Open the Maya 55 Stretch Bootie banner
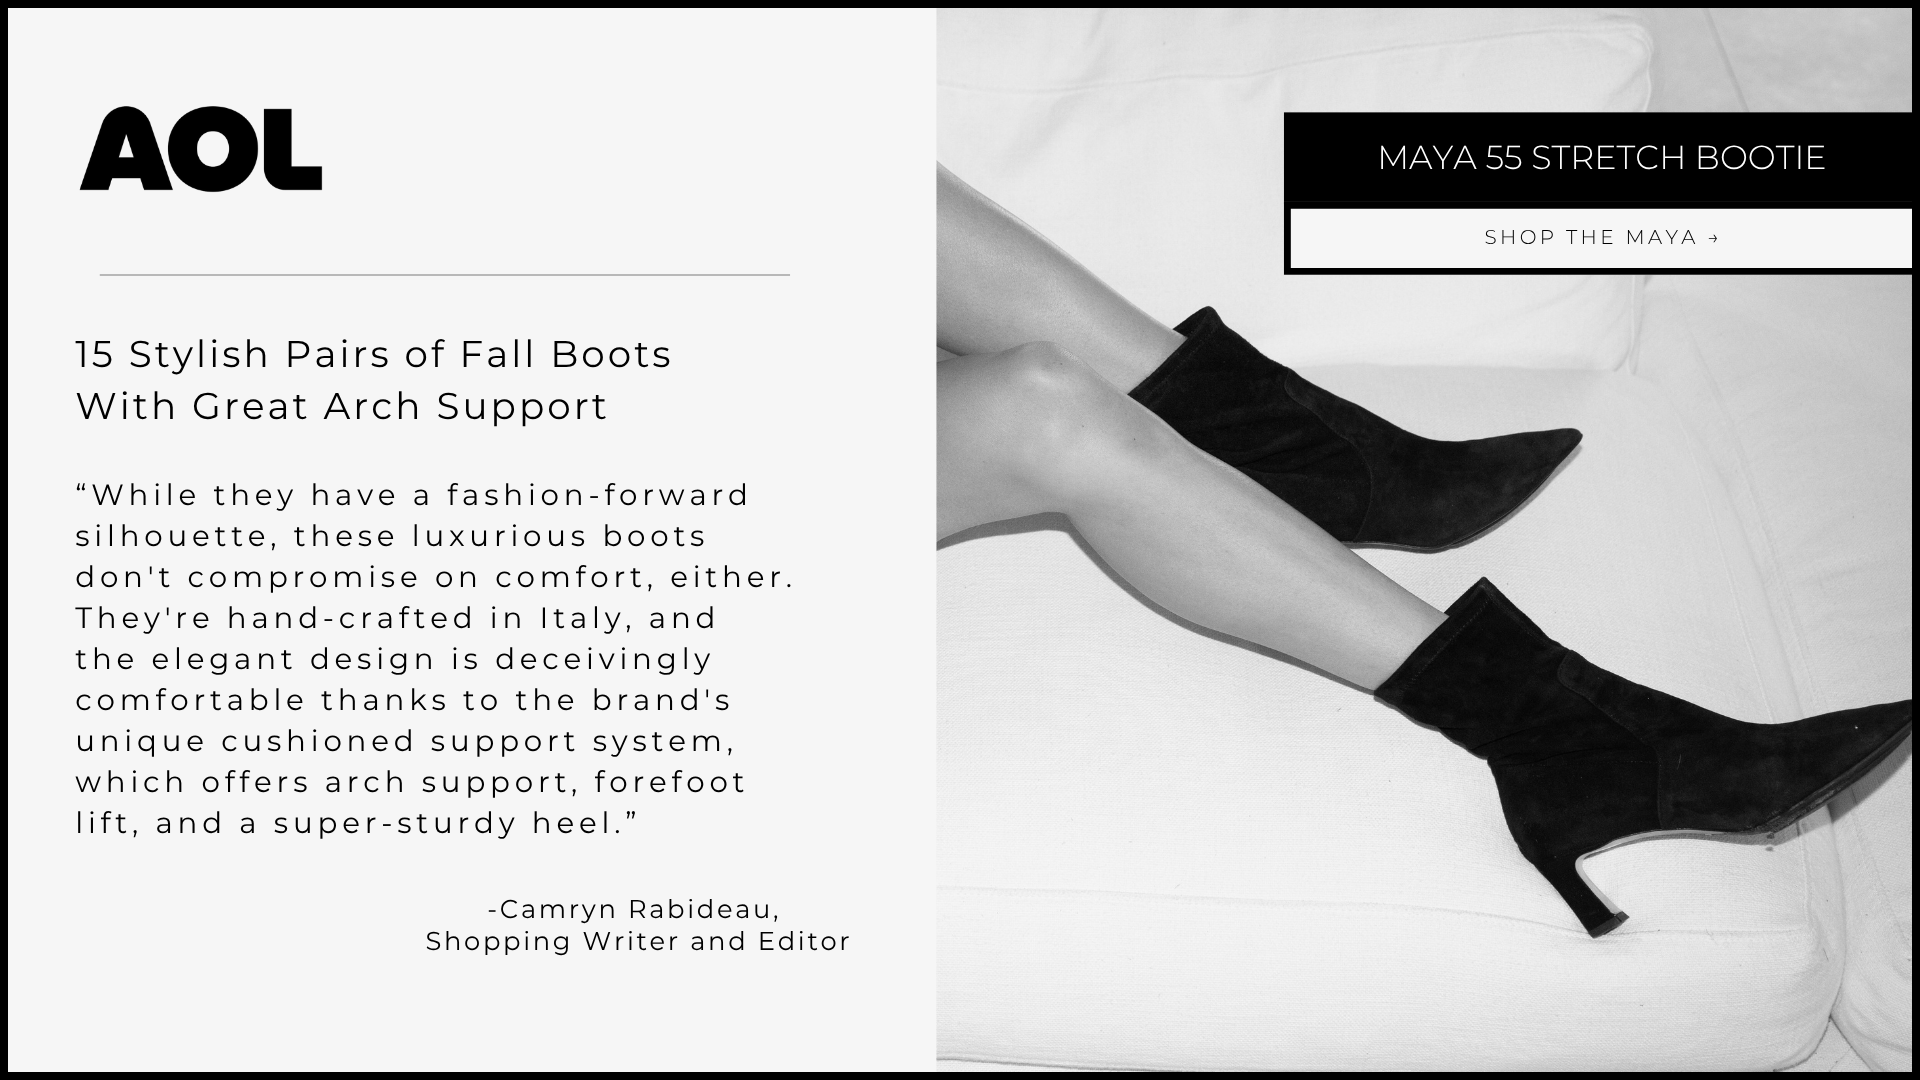 coord(1601,158)
